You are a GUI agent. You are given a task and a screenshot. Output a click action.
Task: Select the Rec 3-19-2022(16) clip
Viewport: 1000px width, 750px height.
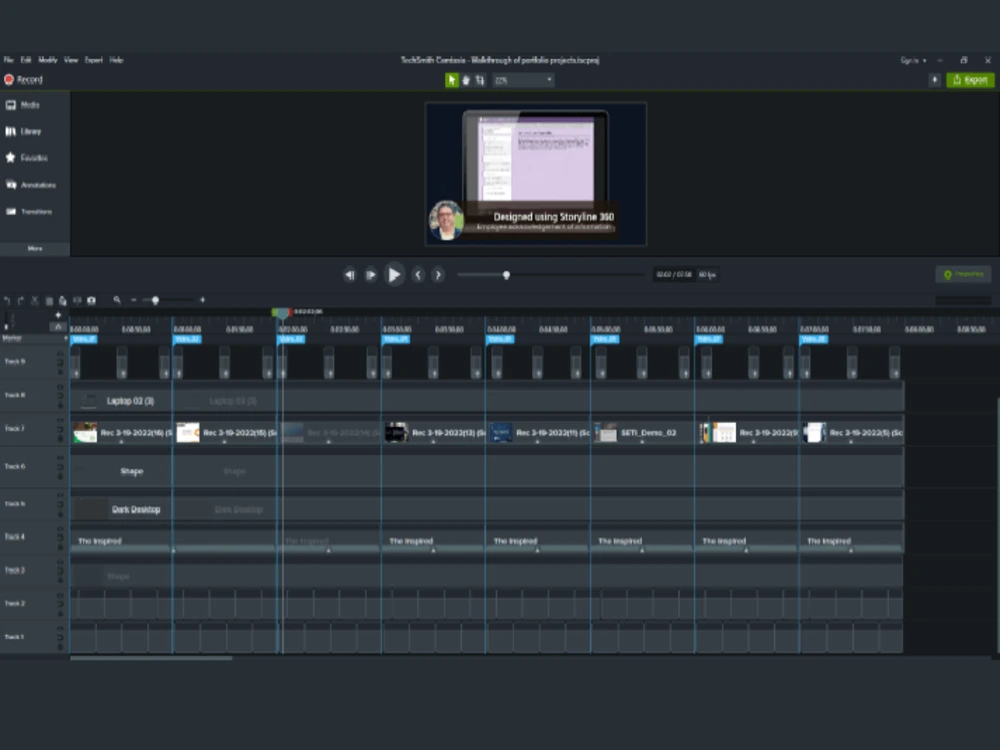click(121, 432)
